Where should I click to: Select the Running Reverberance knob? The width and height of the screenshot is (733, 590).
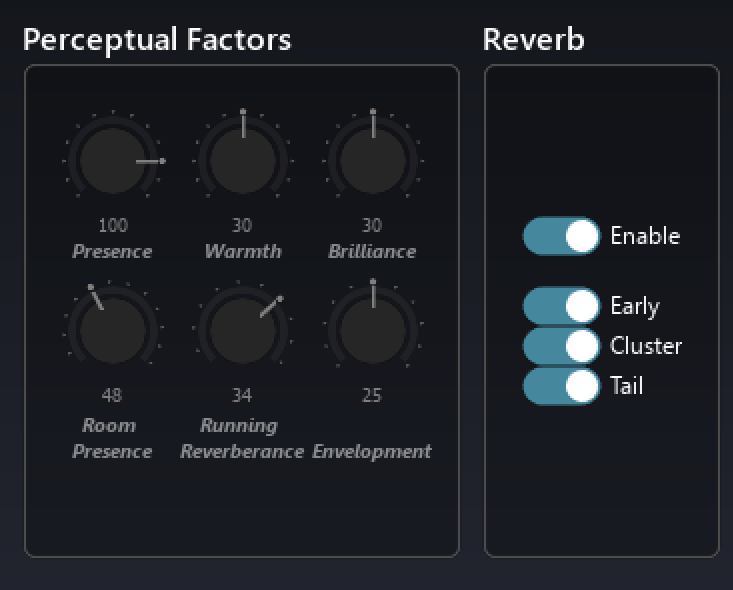(x=242, y=331)
